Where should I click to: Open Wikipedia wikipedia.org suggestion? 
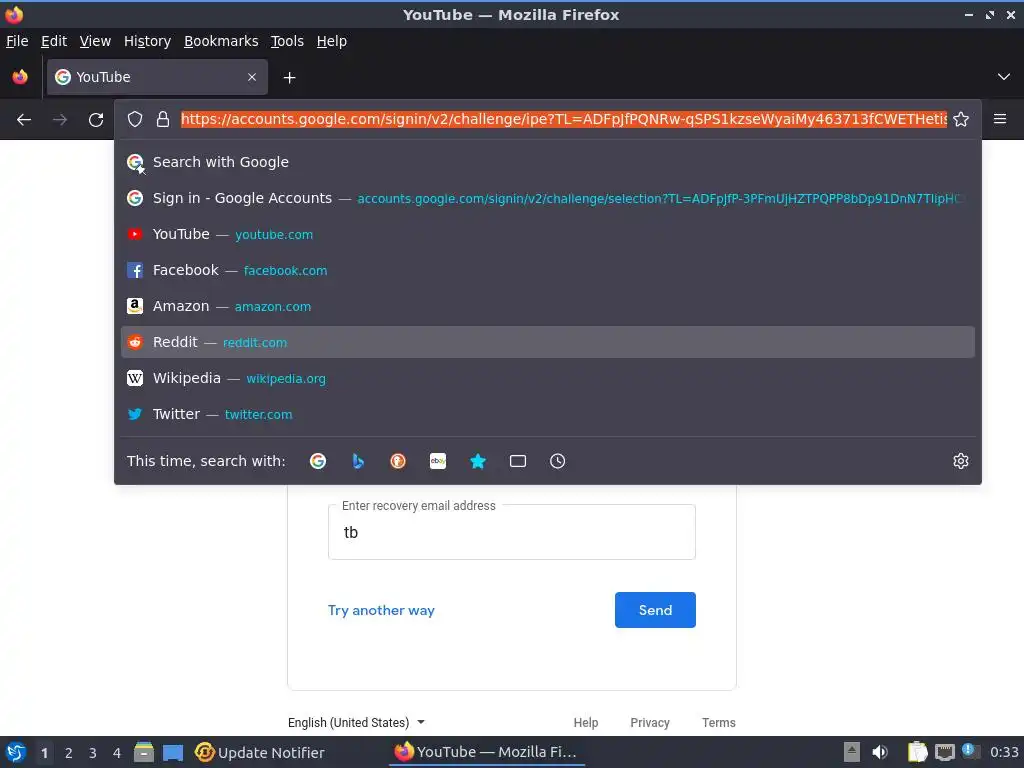tap(548, 378)
